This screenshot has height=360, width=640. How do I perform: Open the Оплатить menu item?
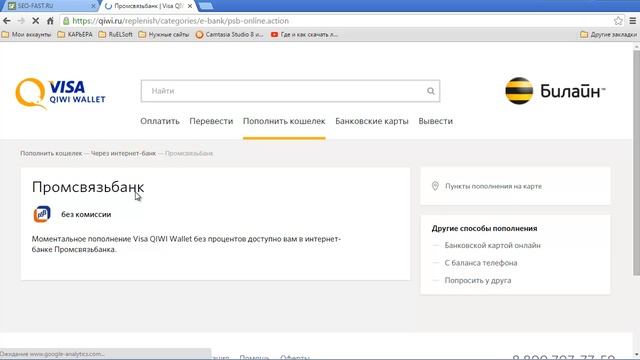pos(160,121)
